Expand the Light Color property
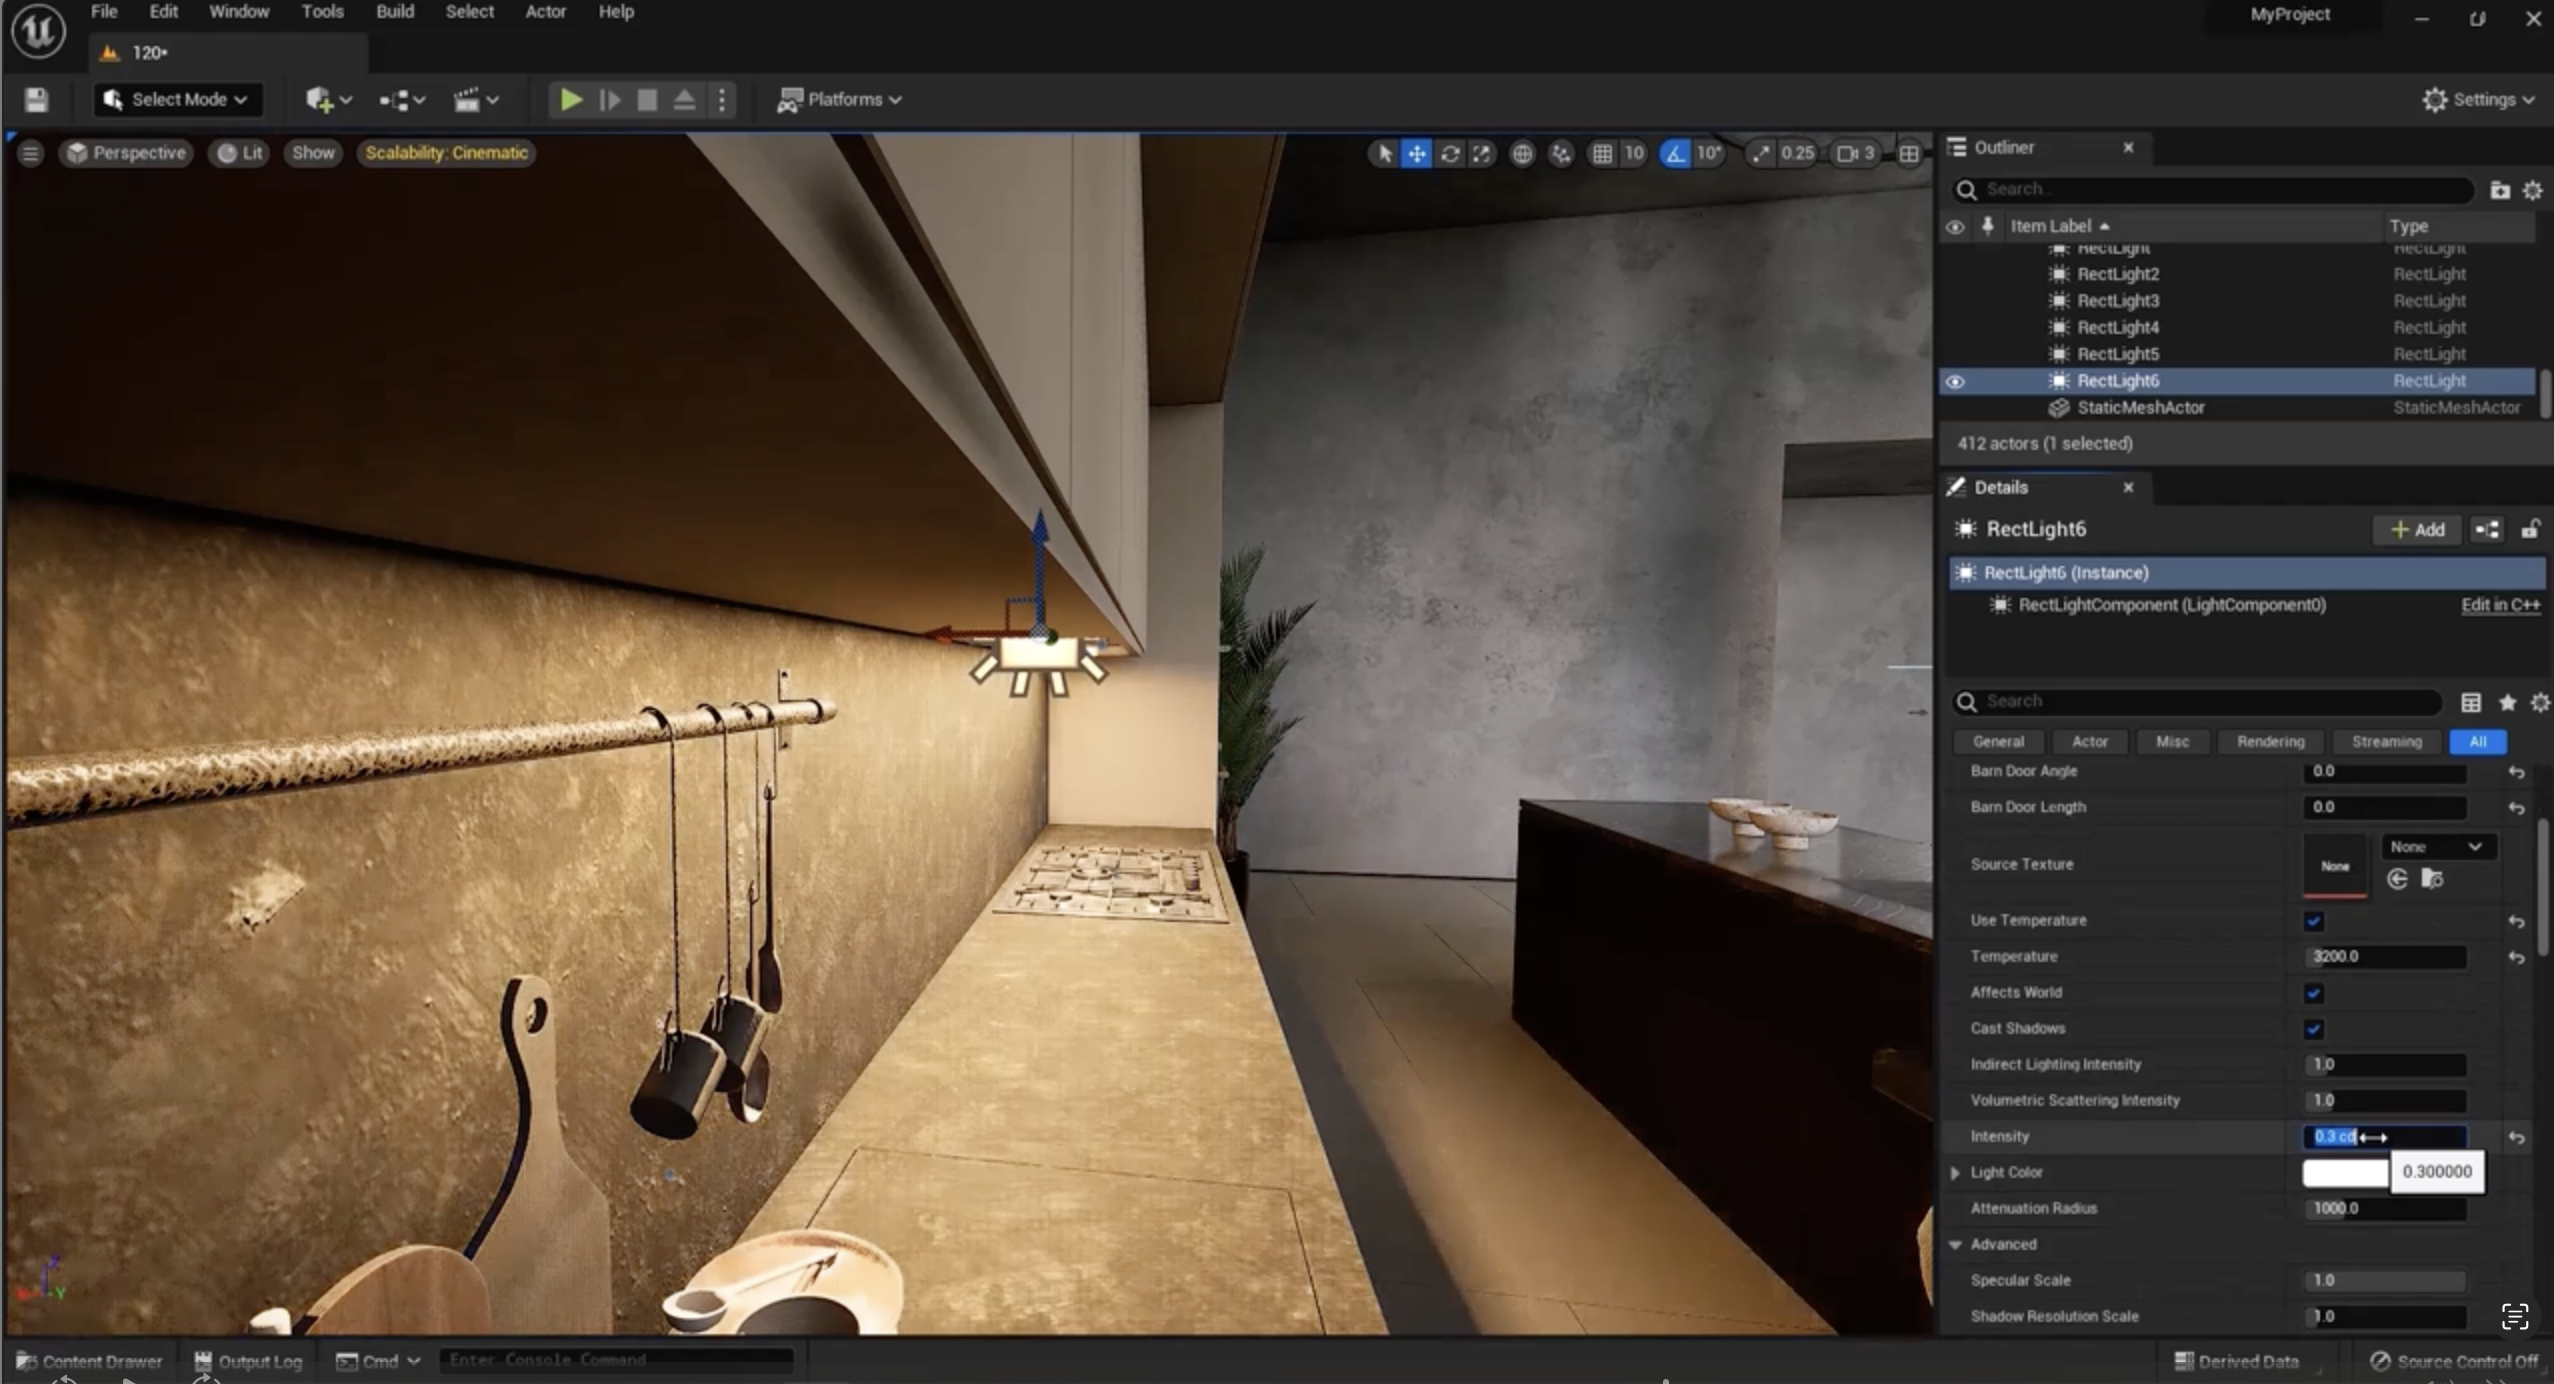 point(1955,1172)
